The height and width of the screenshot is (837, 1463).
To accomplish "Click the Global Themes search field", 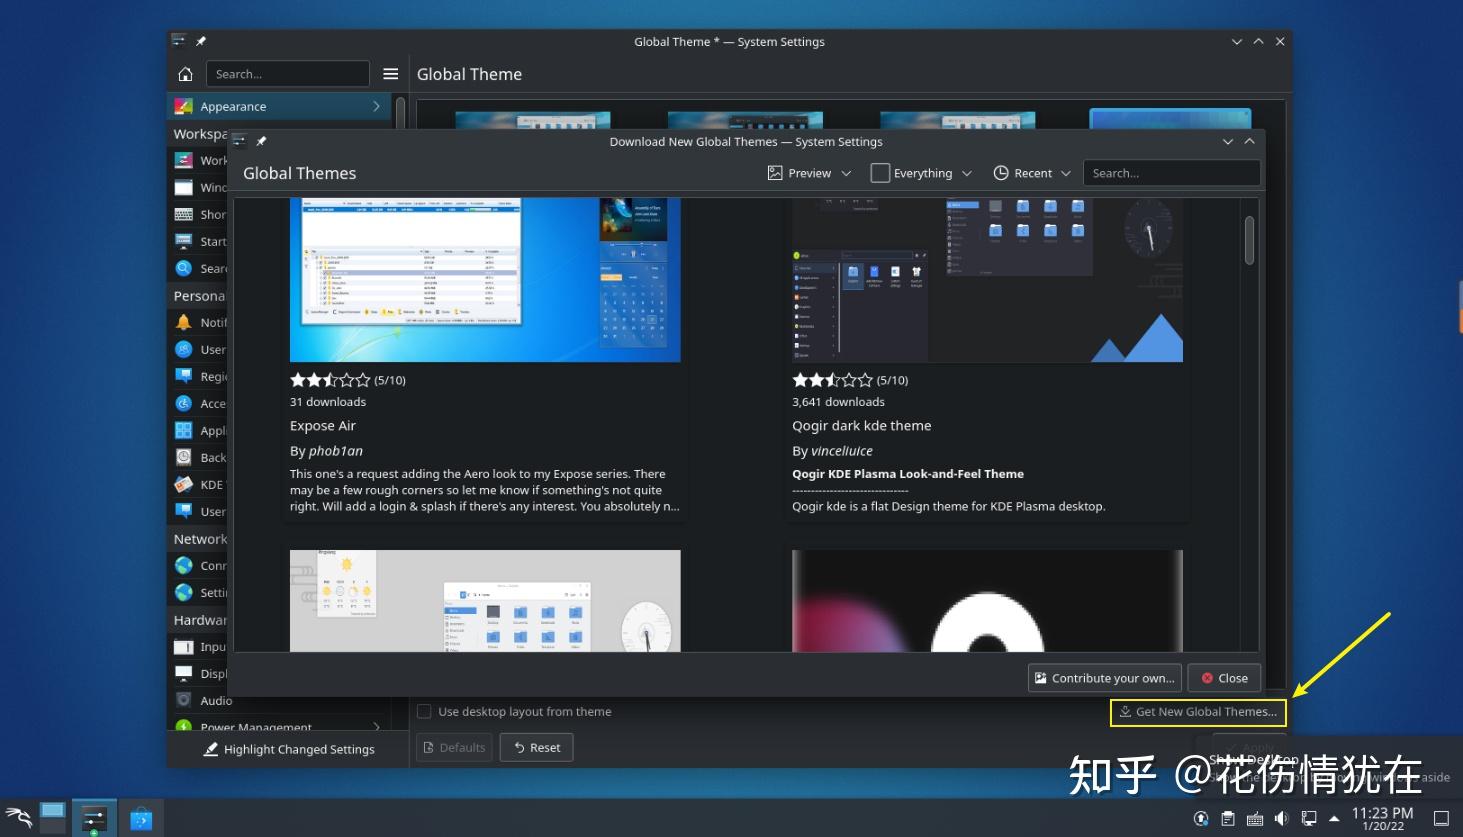I will (1171, 172).
